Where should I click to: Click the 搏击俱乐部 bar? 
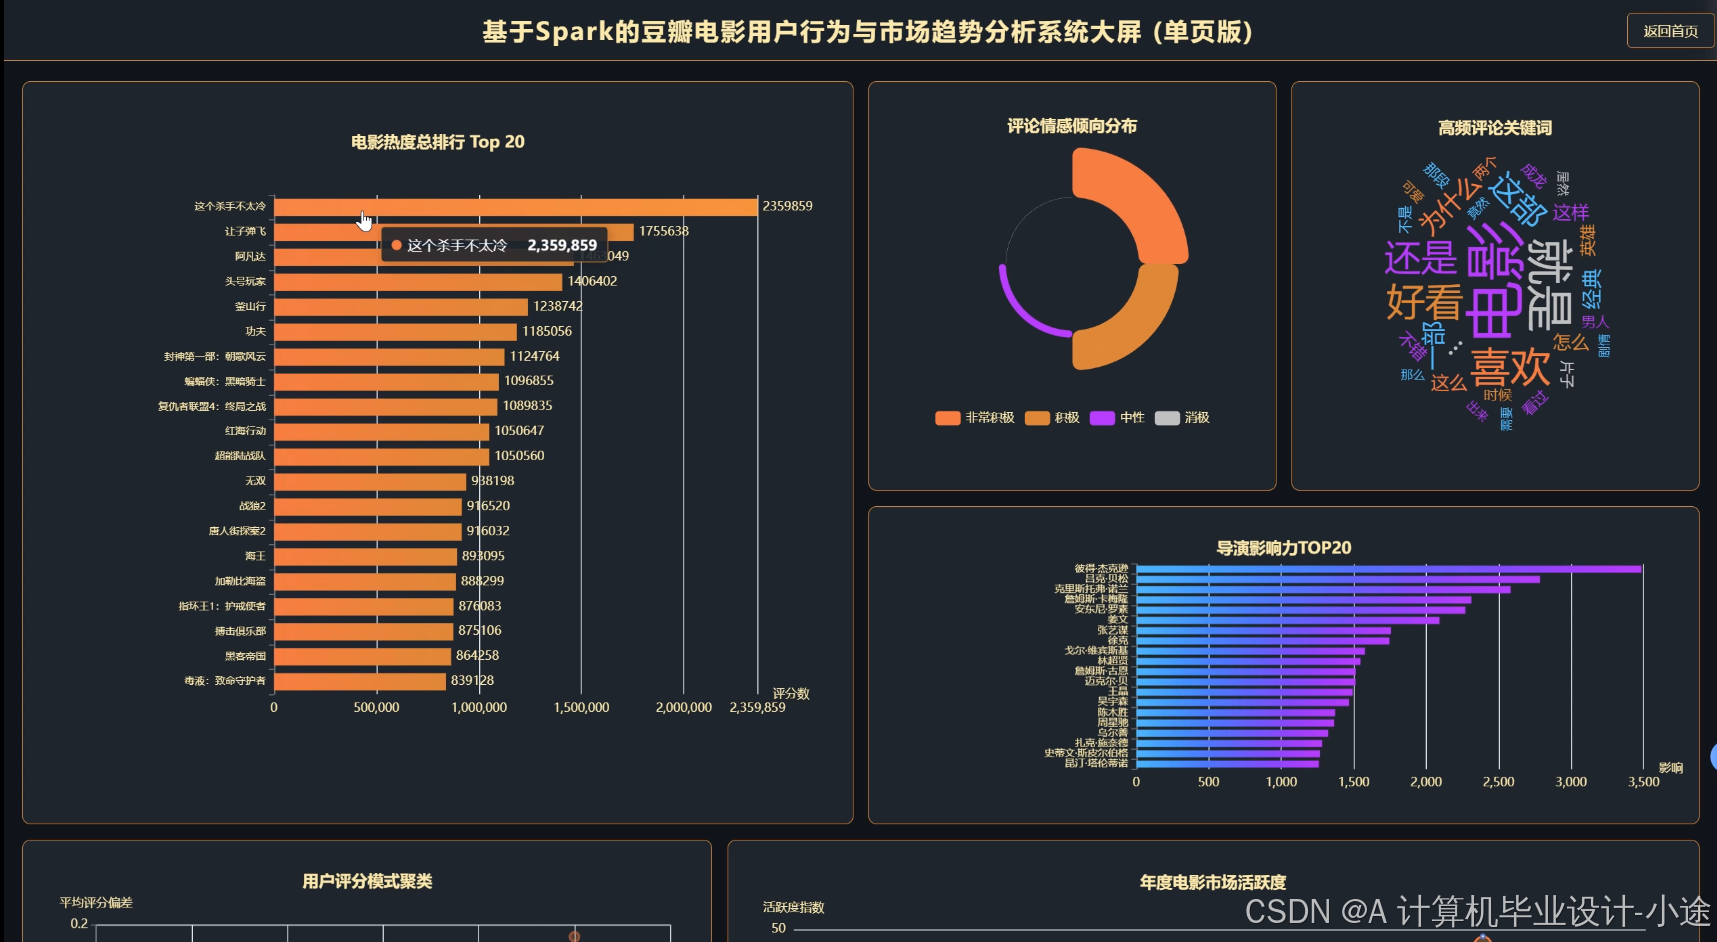tap(364, 632)
